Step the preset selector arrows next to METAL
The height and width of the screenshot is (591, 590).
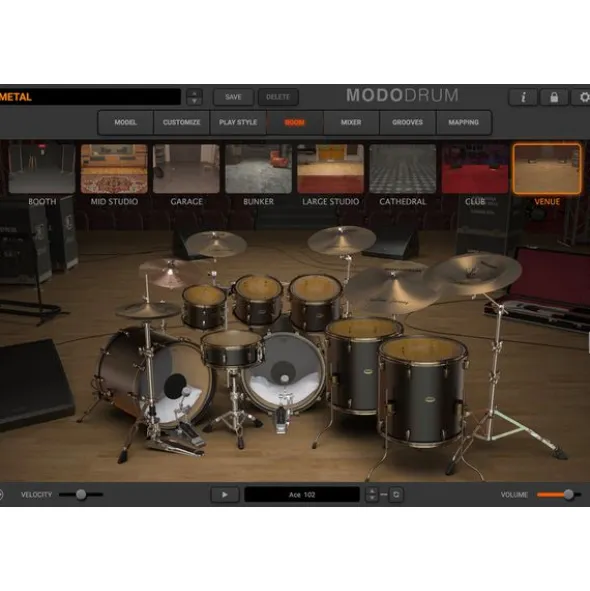tap(194, 97)
